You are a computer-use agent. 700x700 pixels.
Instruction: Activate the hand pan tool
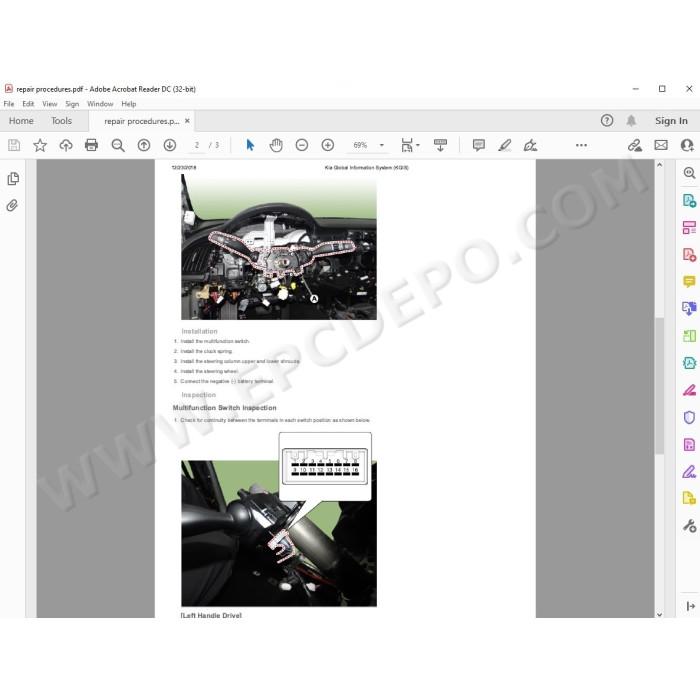coord(276,145)
